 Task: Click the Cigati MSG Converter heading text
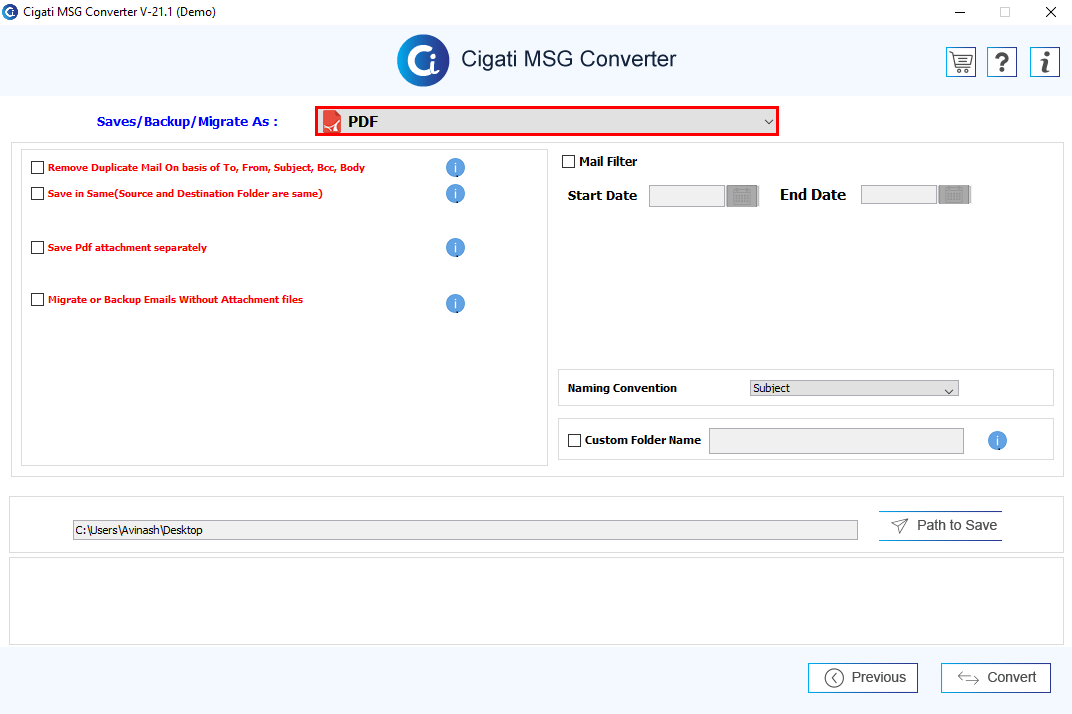(569, 60)
